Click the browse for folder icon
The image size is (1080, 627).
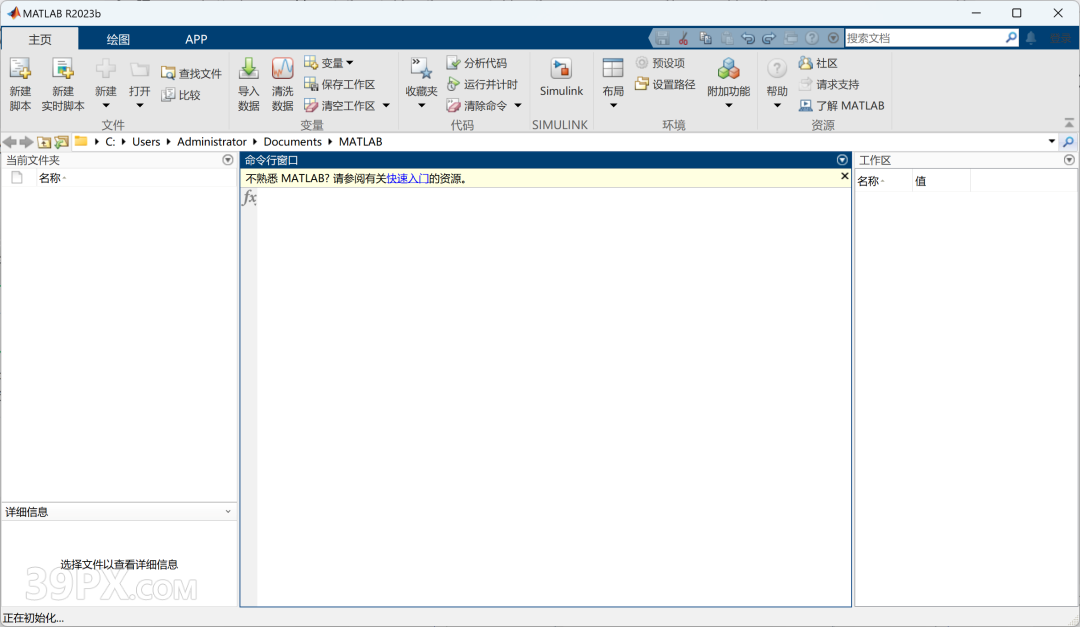[x=61, y=142]
